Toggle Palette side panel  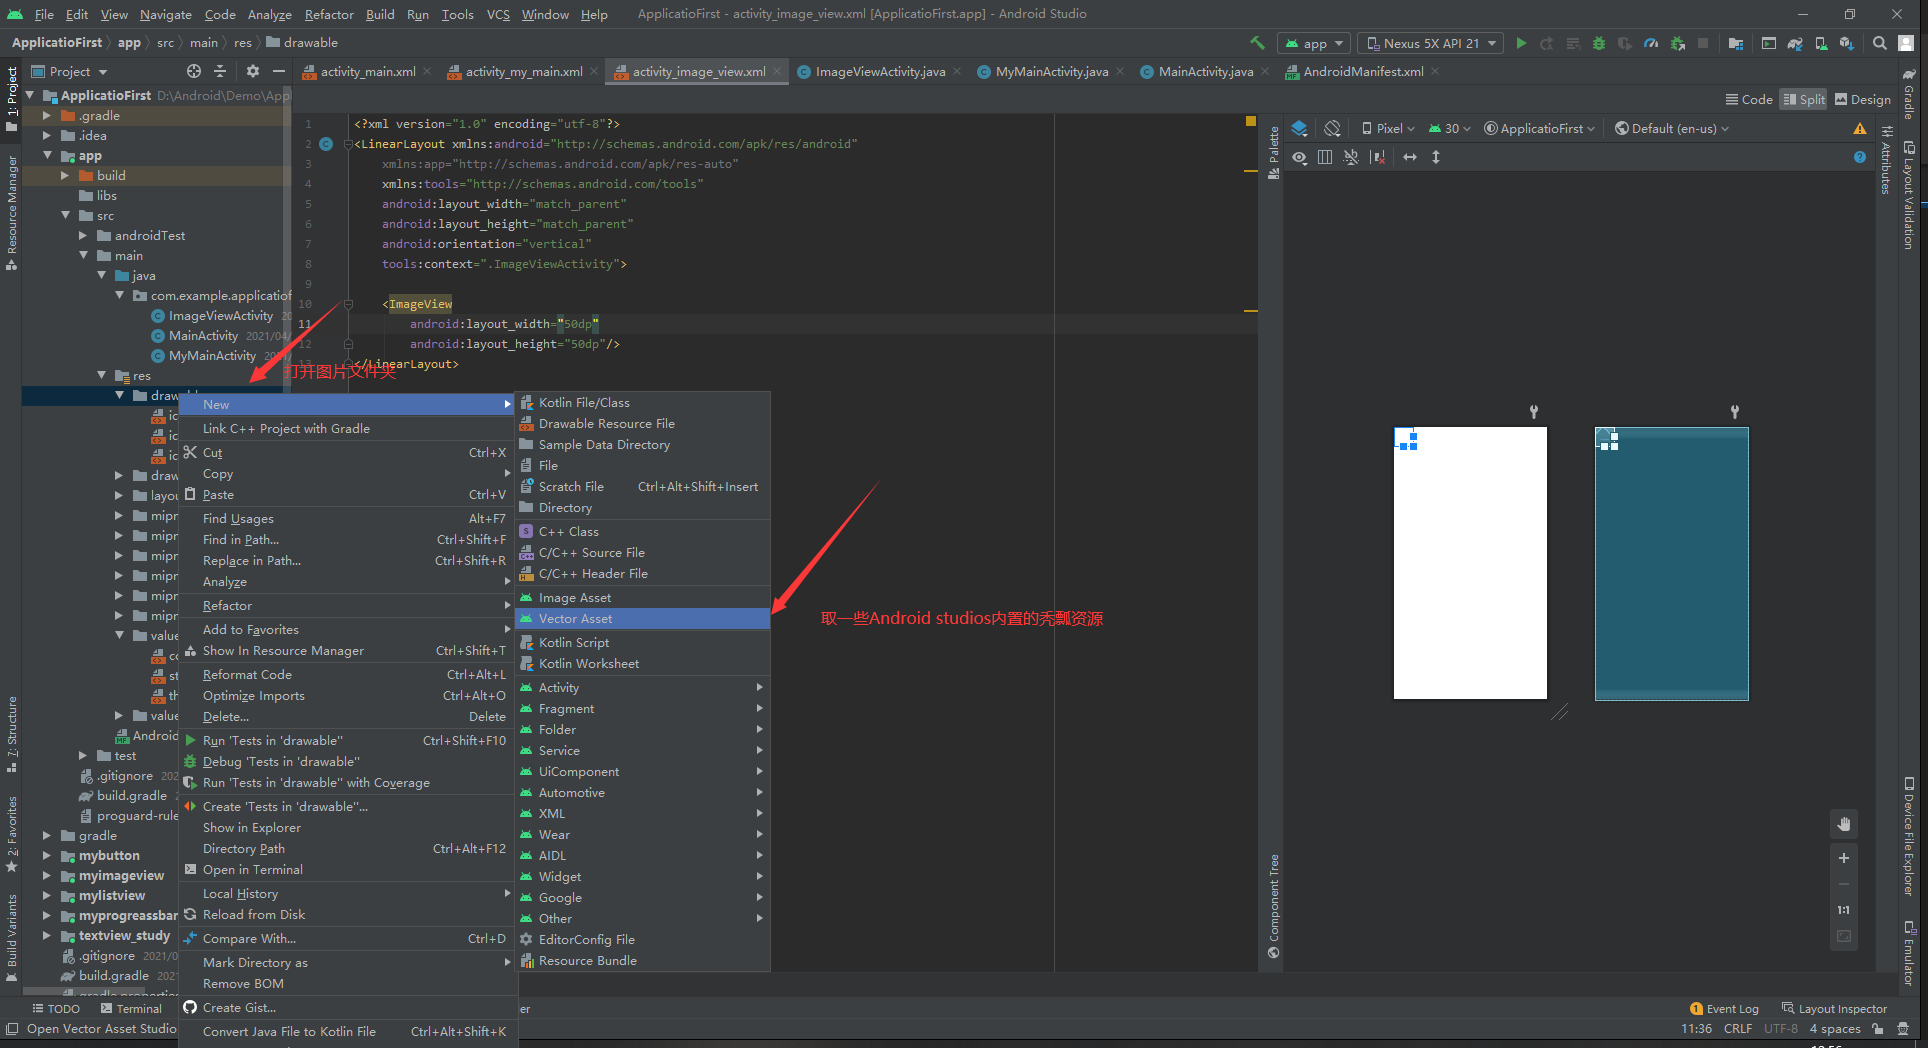pos(1273,152)
